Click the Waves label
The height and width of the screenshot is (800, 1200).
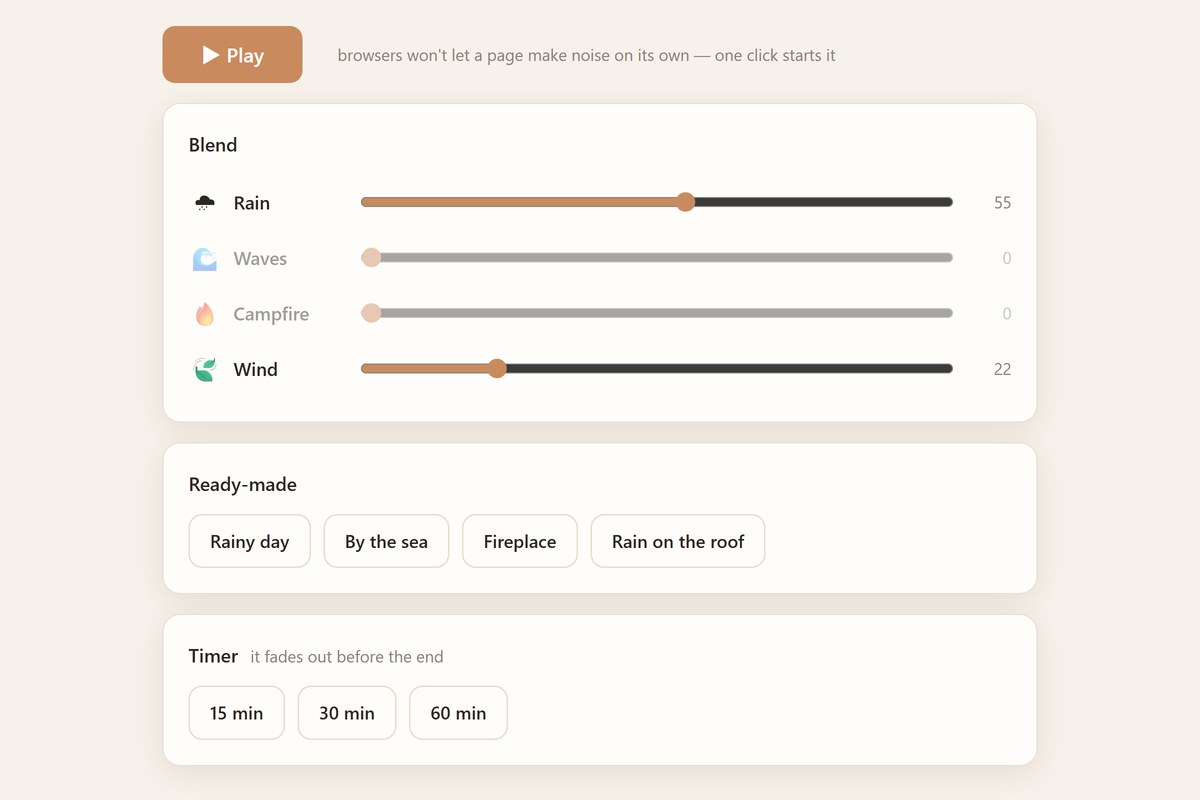(x=260, y=259)
